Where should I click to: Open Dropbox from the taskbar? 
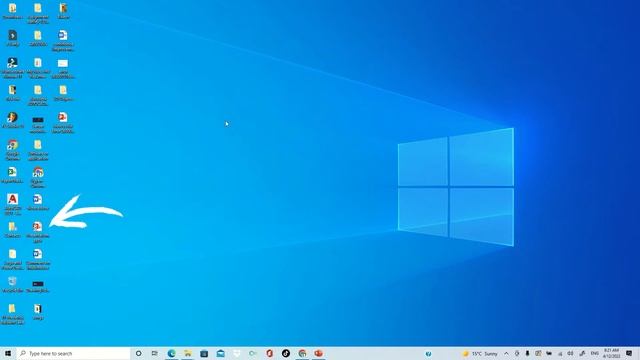[x=237, y=353]
